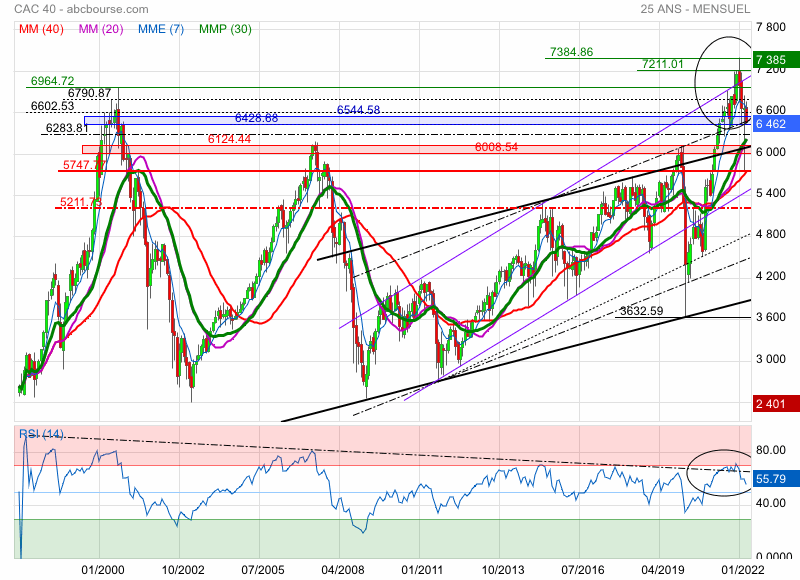The height and width of the screenshot is (580, 800).
Task: Select the 6008.54 red zone label
Action: [496, 147]
